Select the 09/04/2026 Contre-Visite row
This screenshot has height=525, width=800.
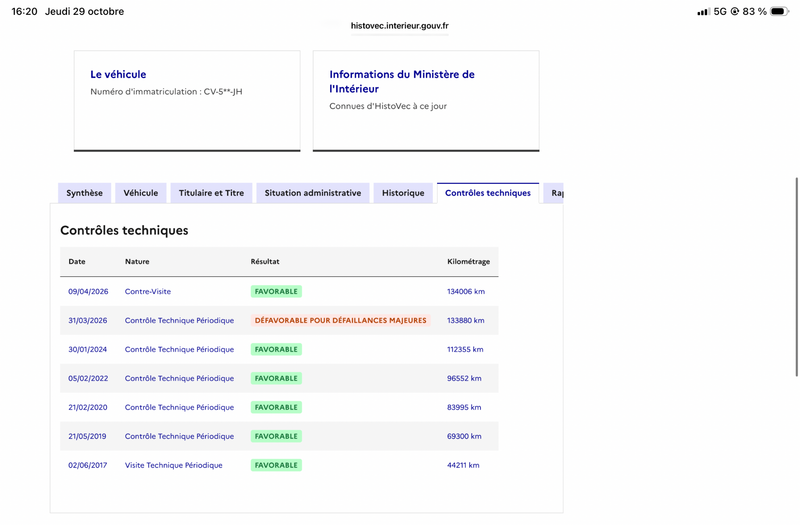(x=279, y=291)
